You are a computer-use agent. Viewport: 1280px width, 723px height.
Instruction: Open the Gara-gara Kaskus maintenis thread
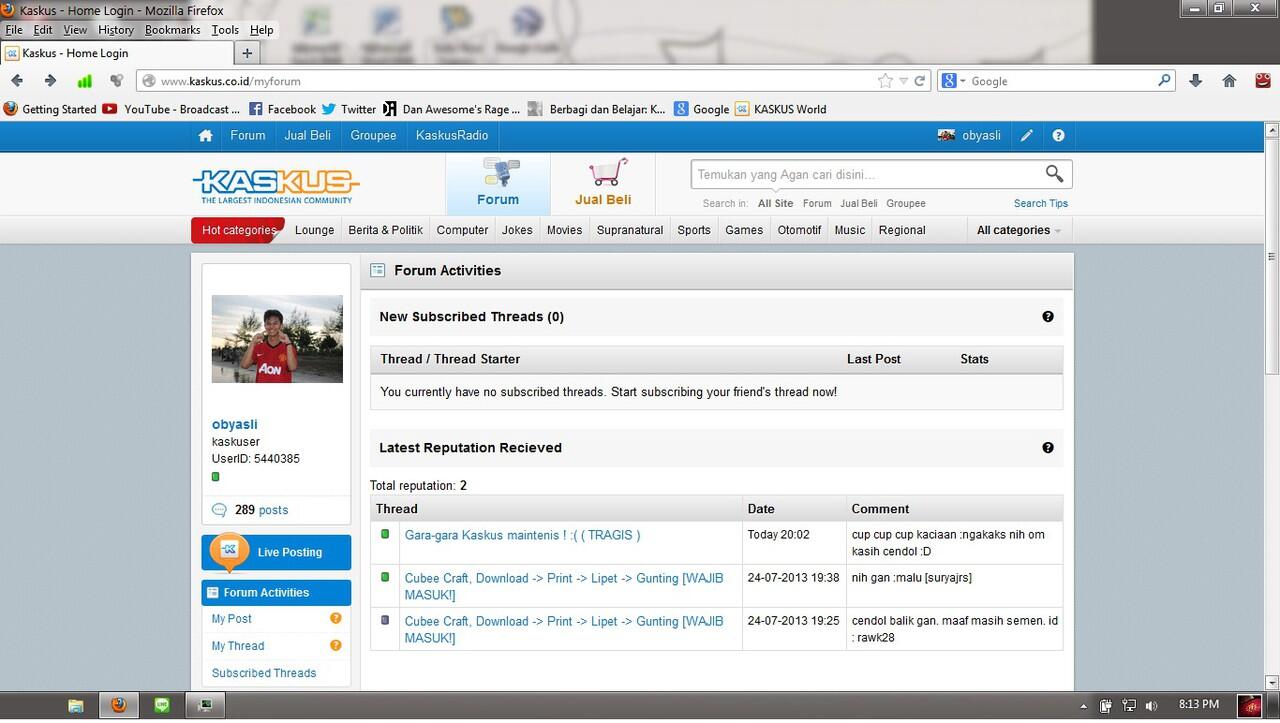coord(522,535)
